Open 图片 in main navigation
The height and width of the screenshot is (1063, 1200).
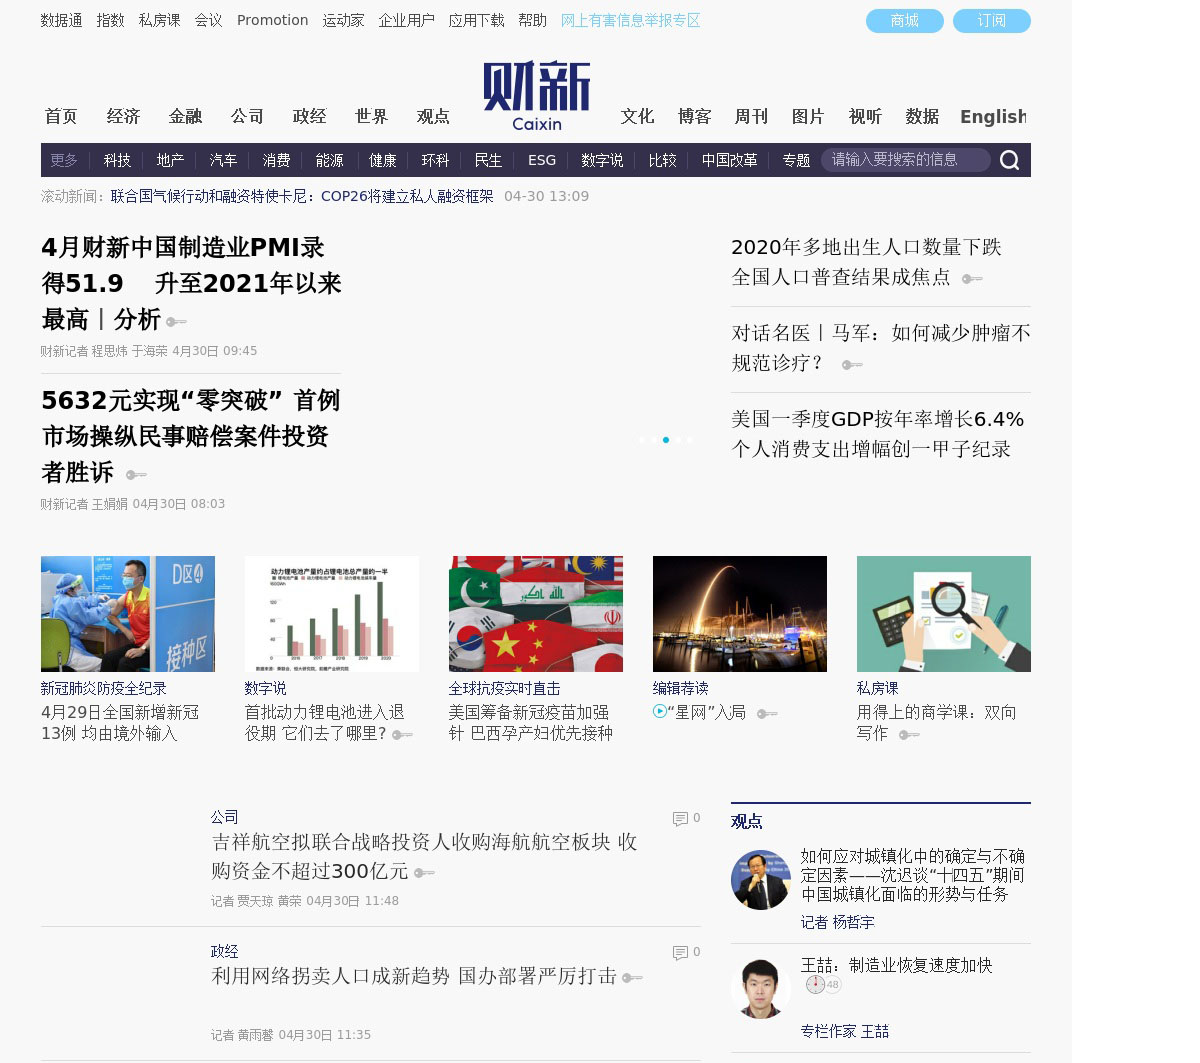point(809,117)
